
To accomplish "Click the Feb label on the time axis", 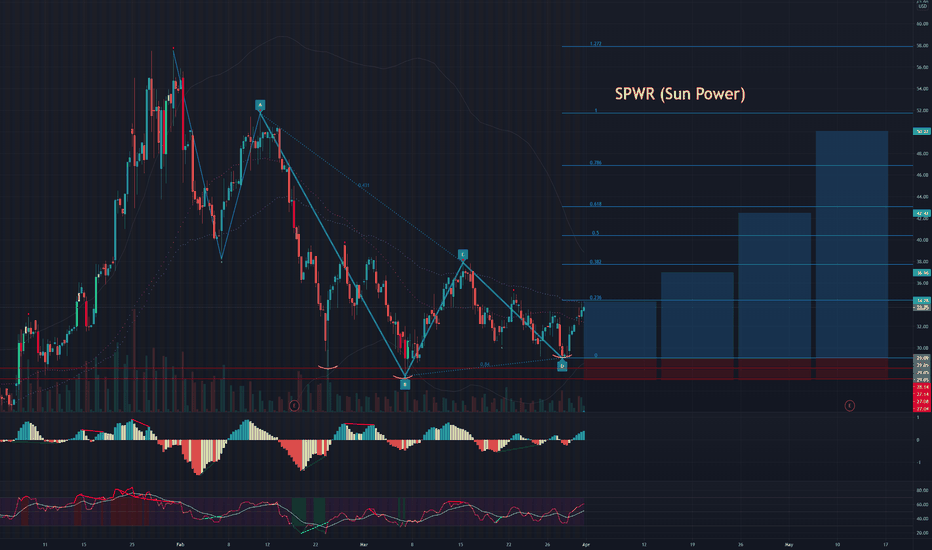I will click(180, 544).
